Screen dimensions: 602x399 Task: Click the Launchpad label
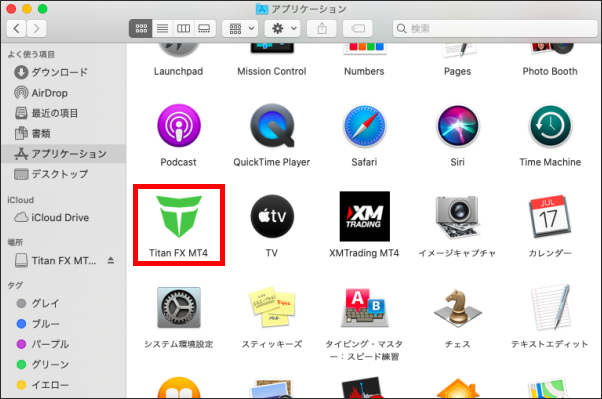click(x=179, y=71)
